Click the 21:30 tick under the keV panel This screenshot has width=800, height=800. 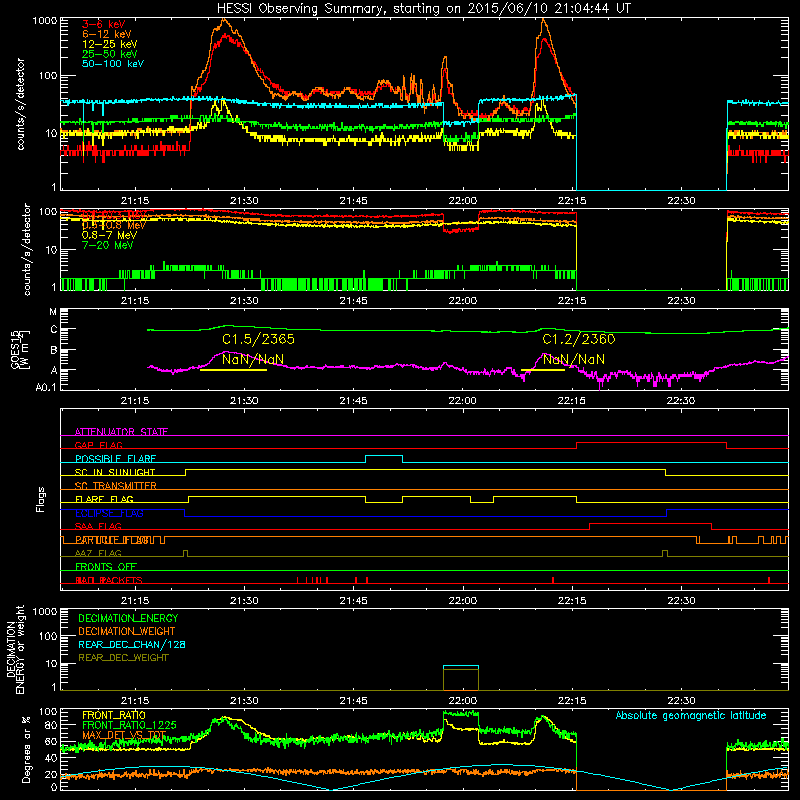tap(244, 201)
